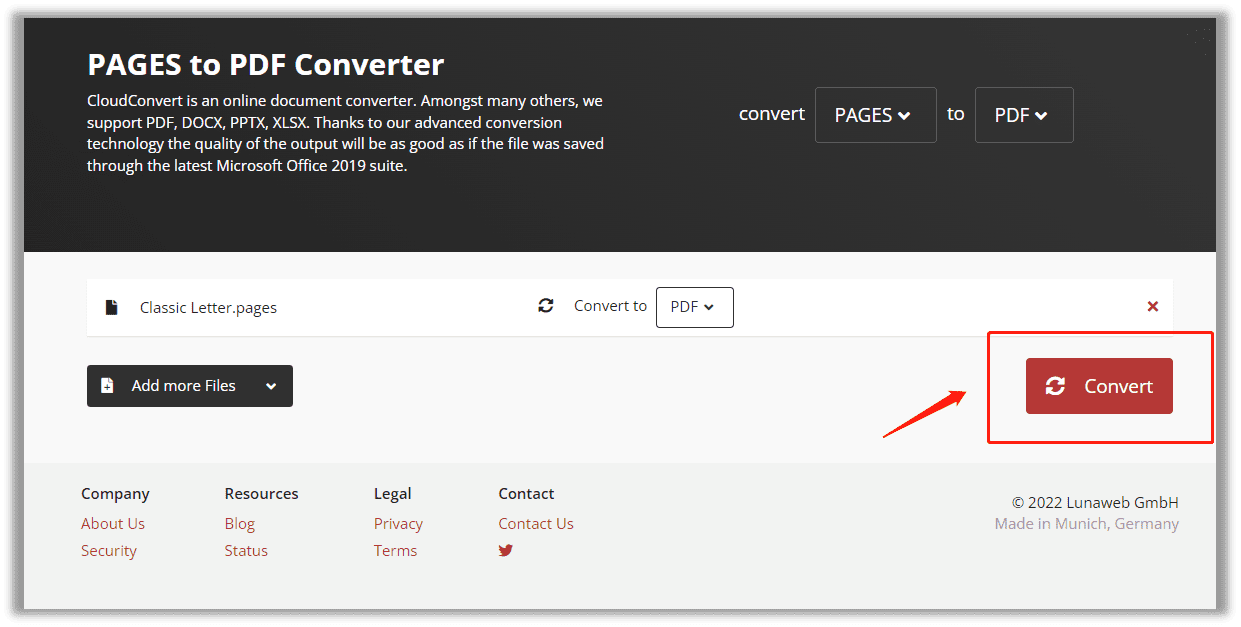The image size is (1241, 627).
Task: Click the document file icon beside Classic Letter.pages
Action: [x=111, y=307]
